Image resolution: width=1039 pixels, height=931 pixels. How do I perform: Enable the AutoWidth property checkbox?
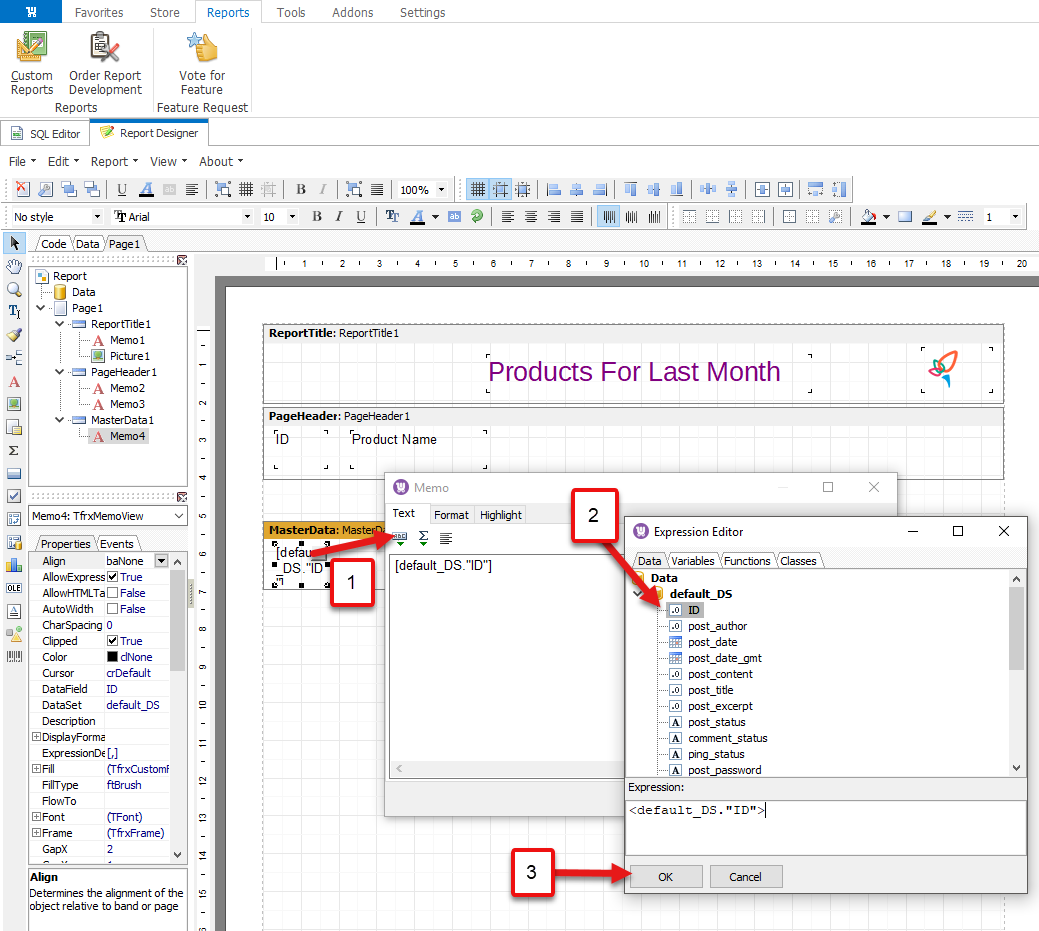113,609
